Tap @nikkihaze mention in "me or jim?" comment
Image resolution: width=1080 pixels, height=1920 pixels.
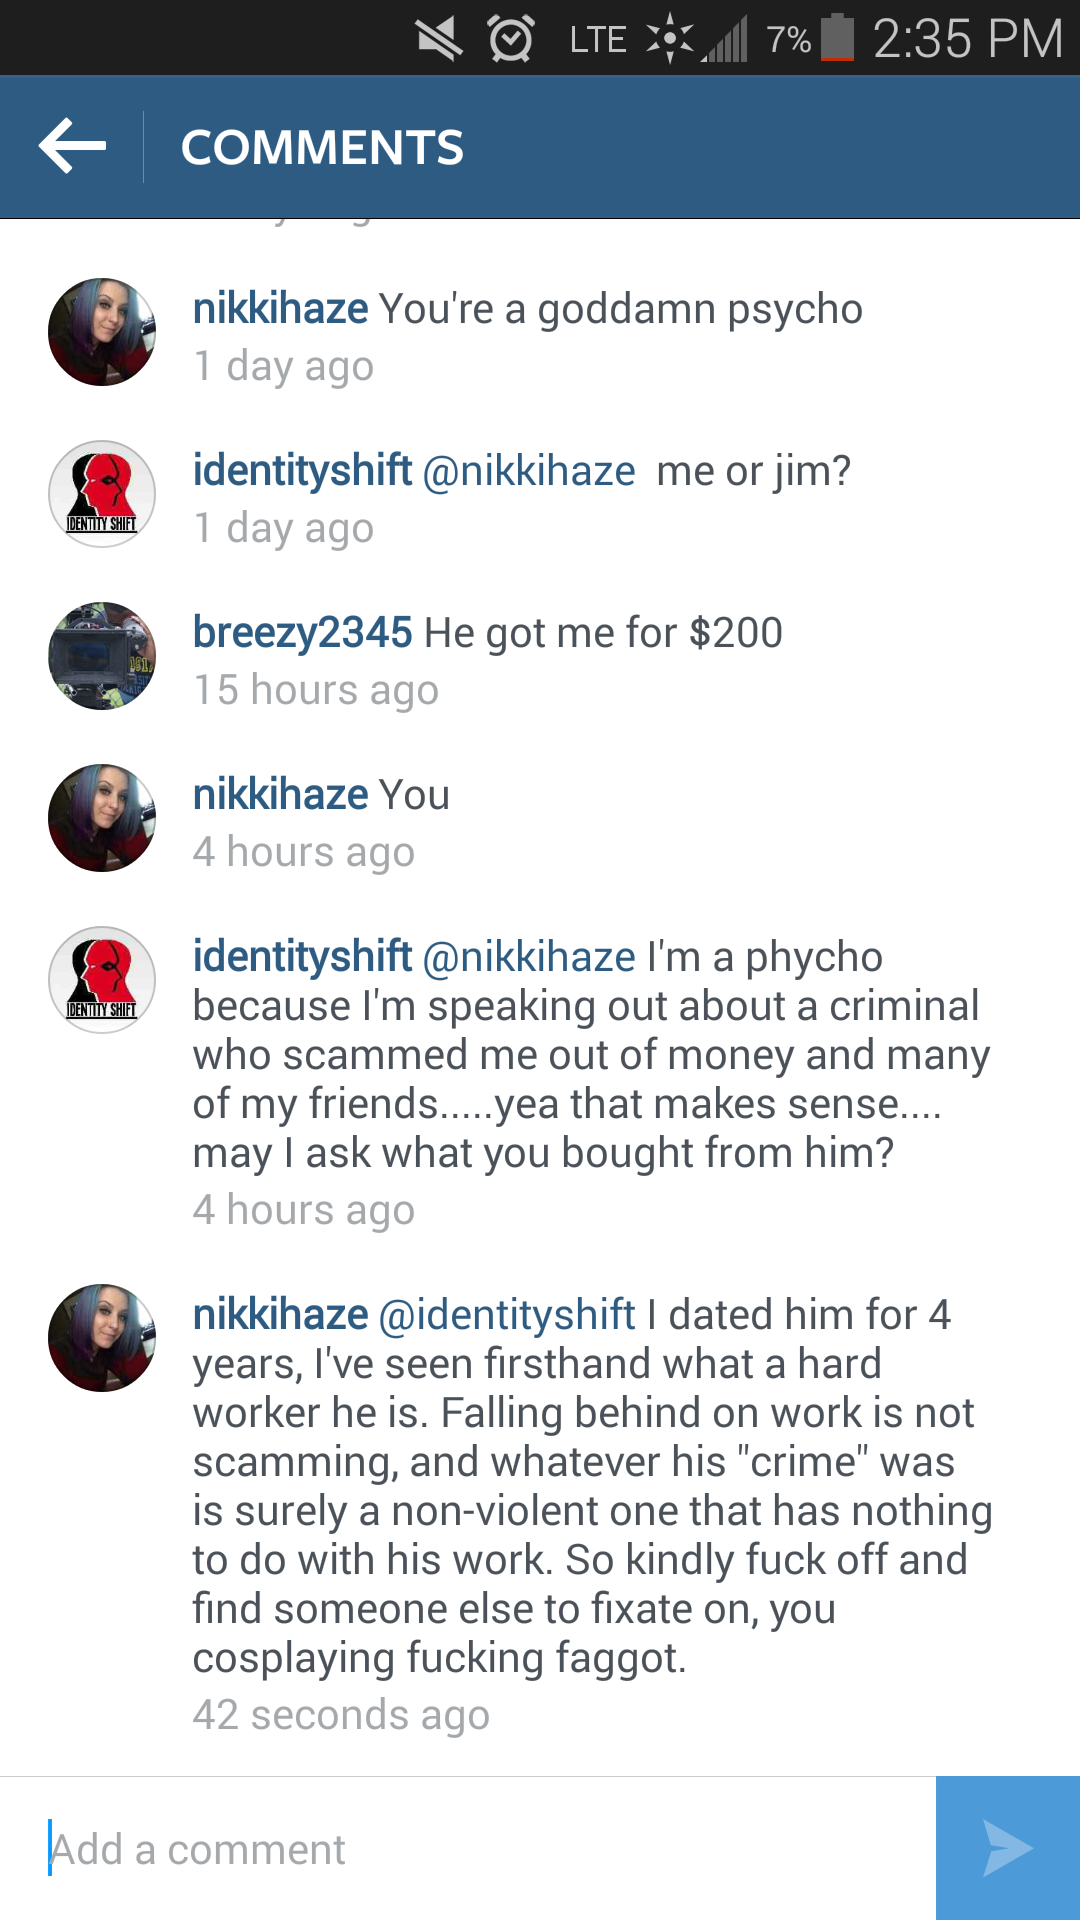(x=529, y=471)
